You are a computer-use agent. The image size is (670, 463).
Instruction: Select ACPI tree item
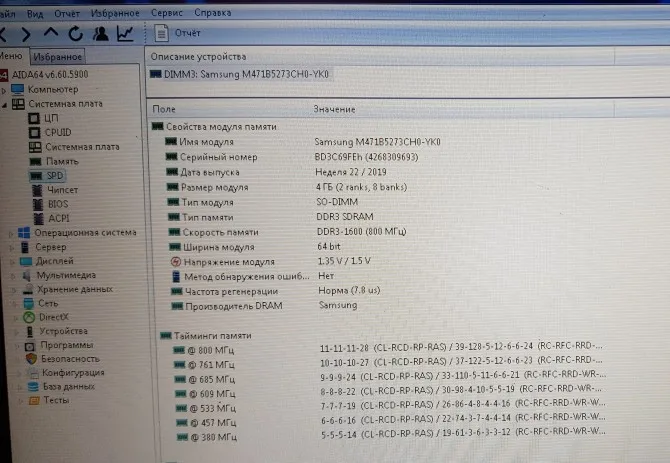52,218
